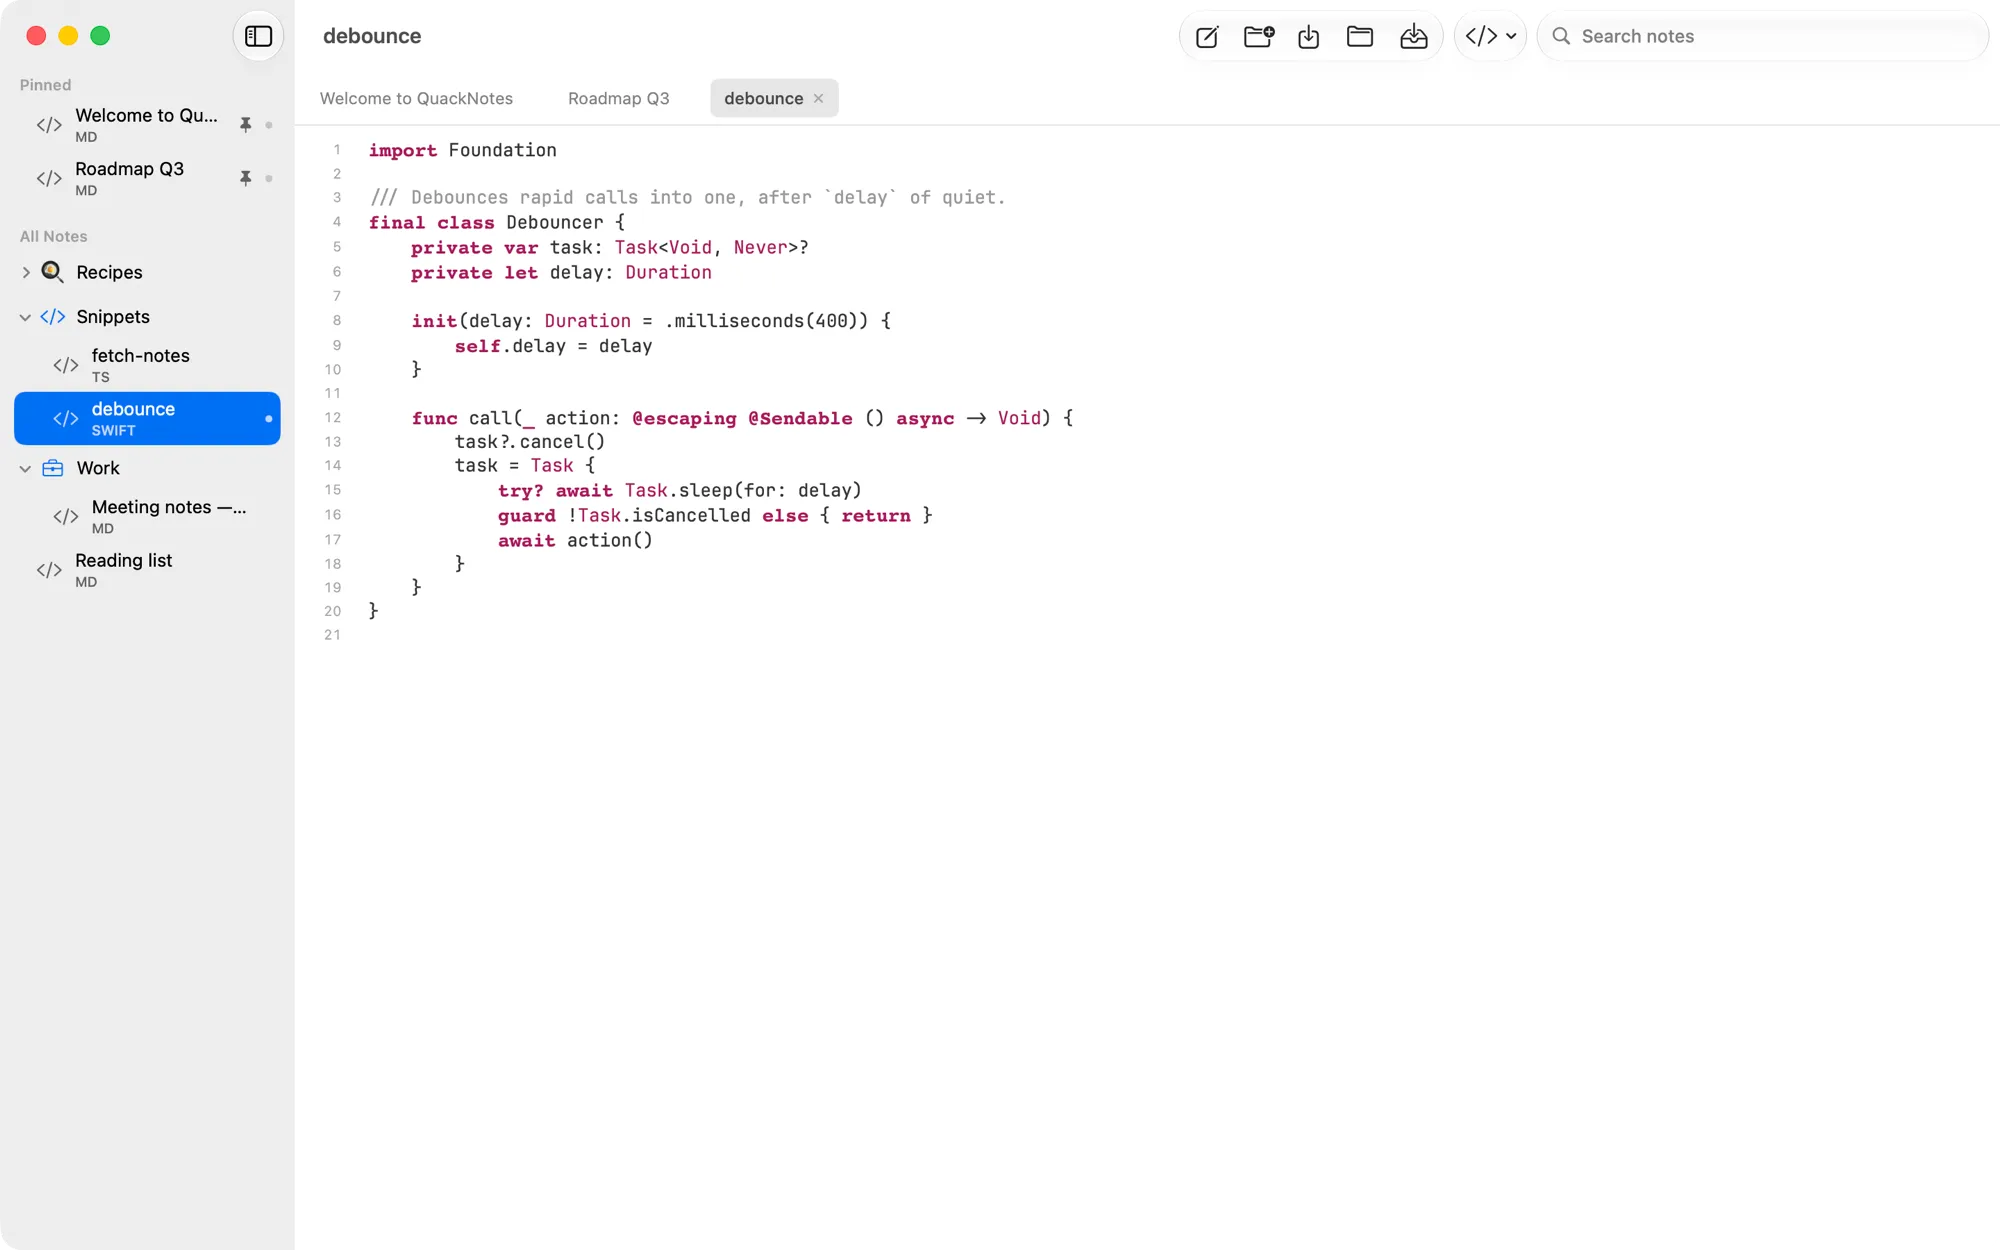
Task: Expand the Recipes folder chevron
Action: point(26,272)
